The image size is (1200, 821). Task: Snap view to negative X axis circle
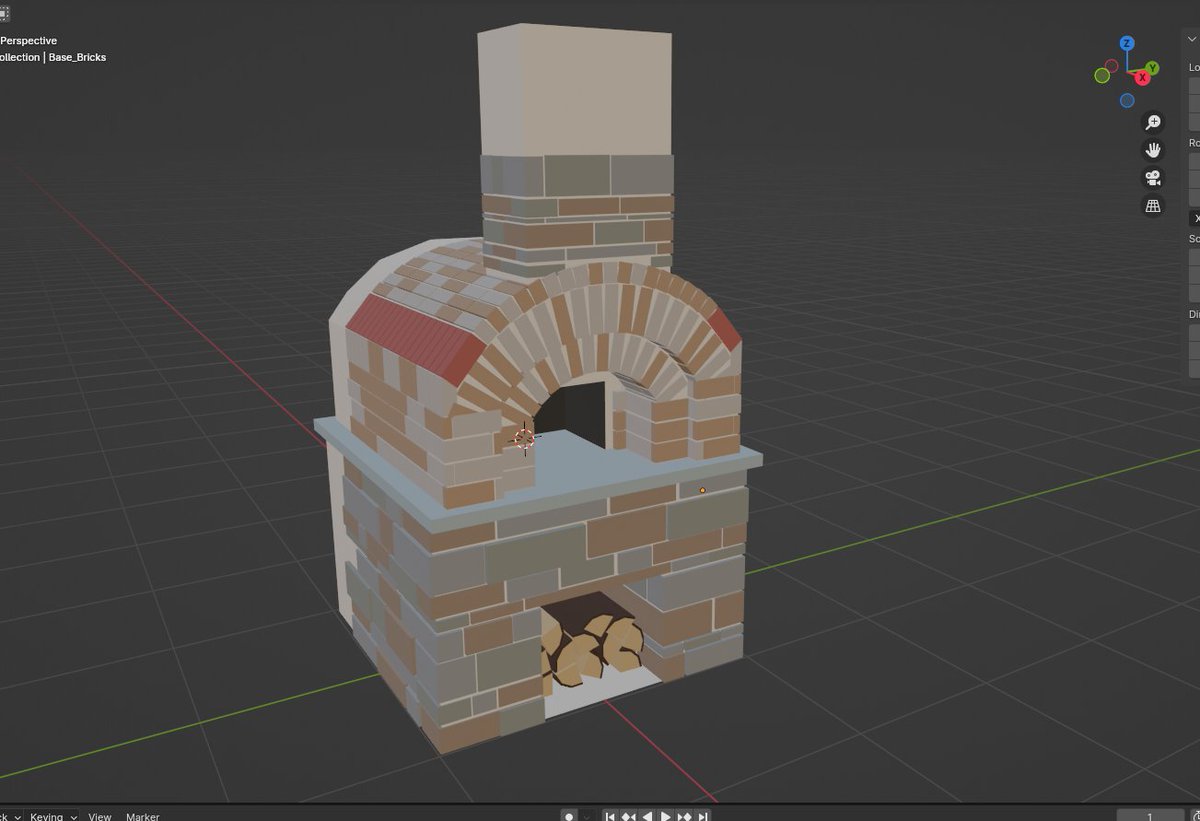(x=1111, y=65)
